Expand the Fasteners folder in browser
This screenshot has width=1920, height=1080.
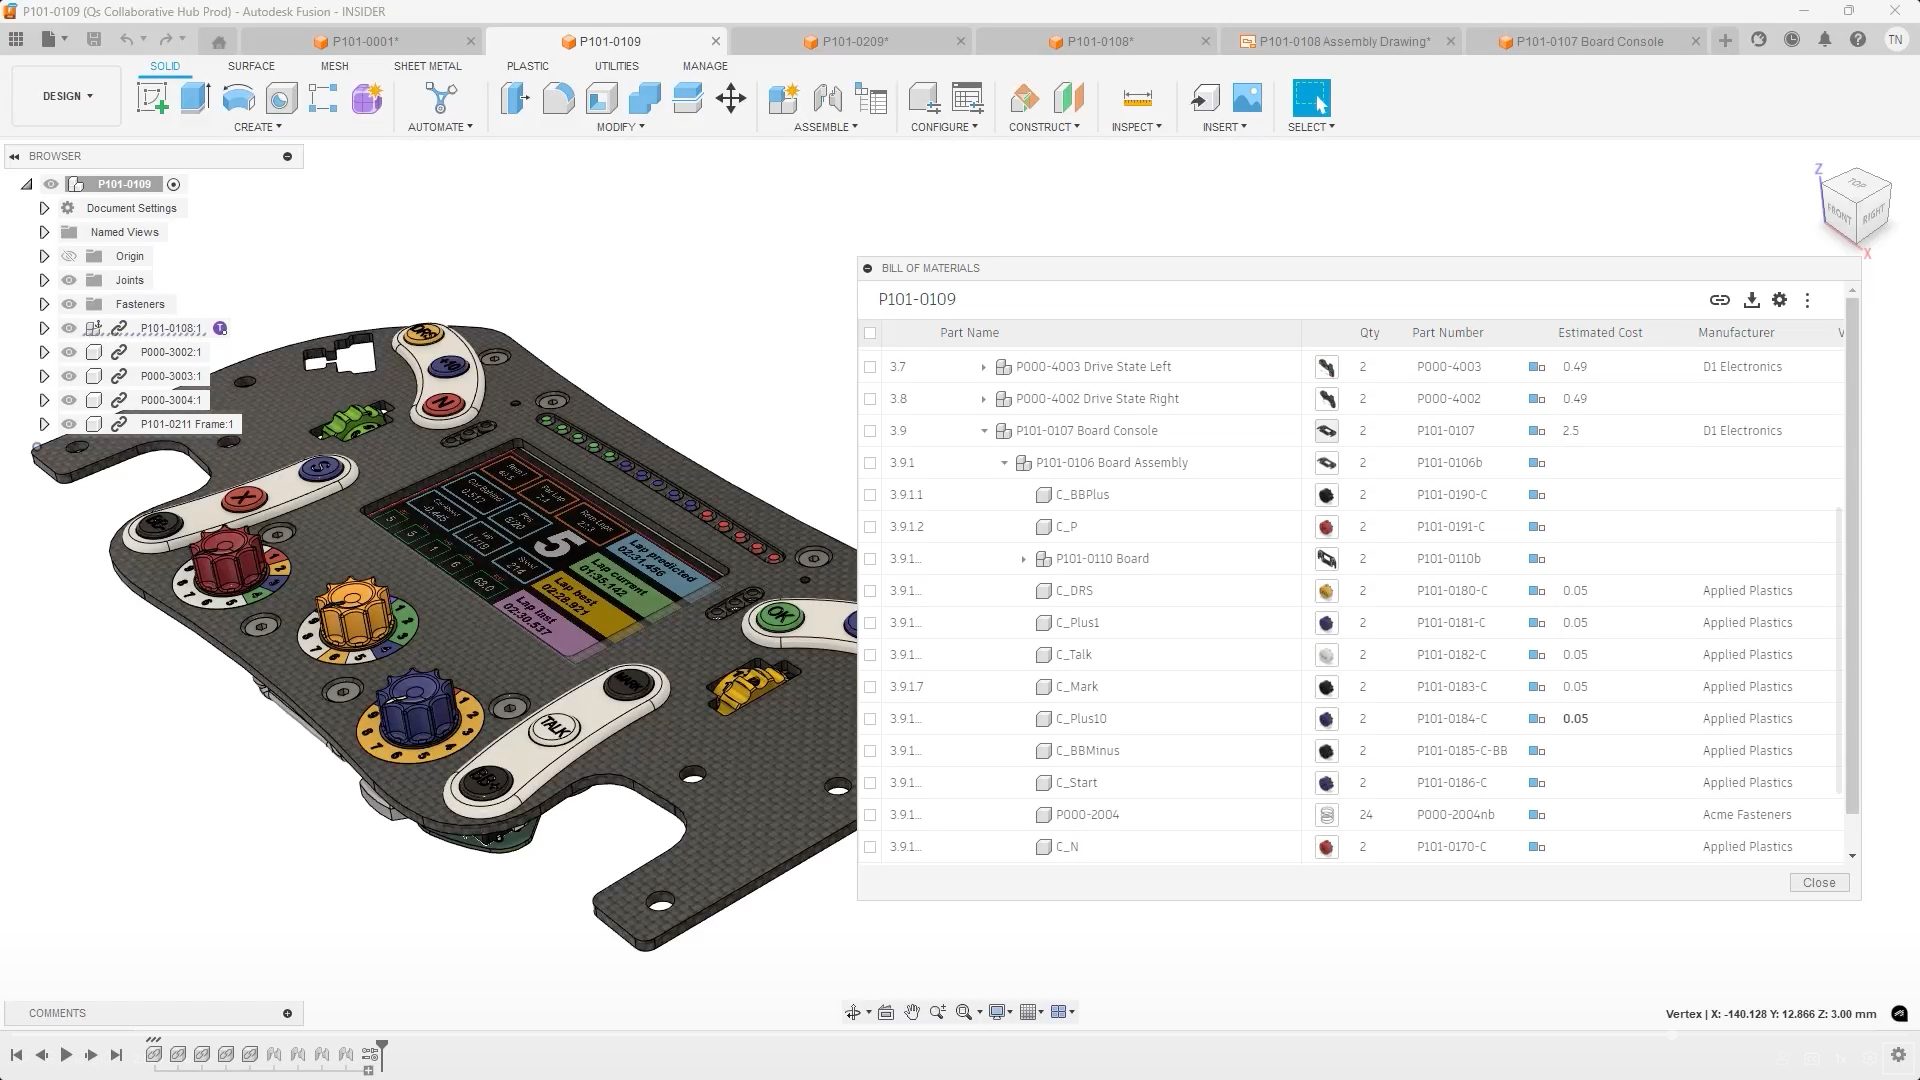point(44,304)
